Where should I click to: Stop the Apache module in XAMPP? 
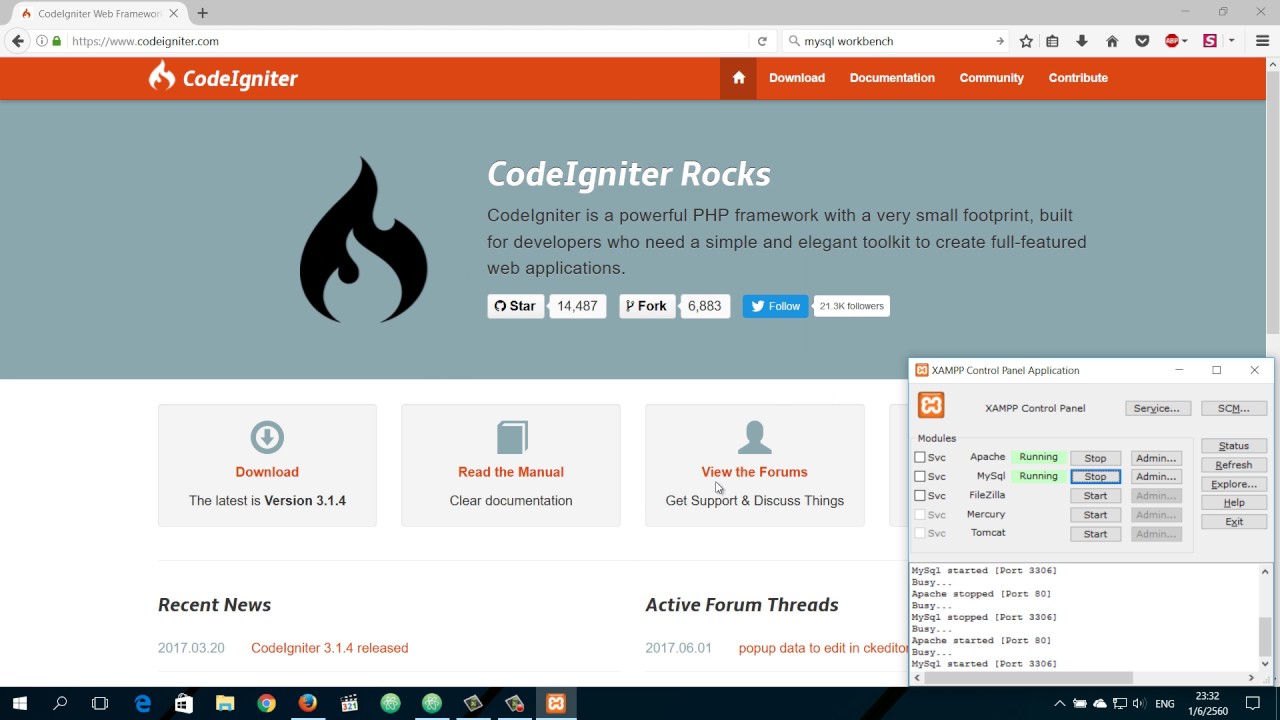click(x=1095, y=458)
